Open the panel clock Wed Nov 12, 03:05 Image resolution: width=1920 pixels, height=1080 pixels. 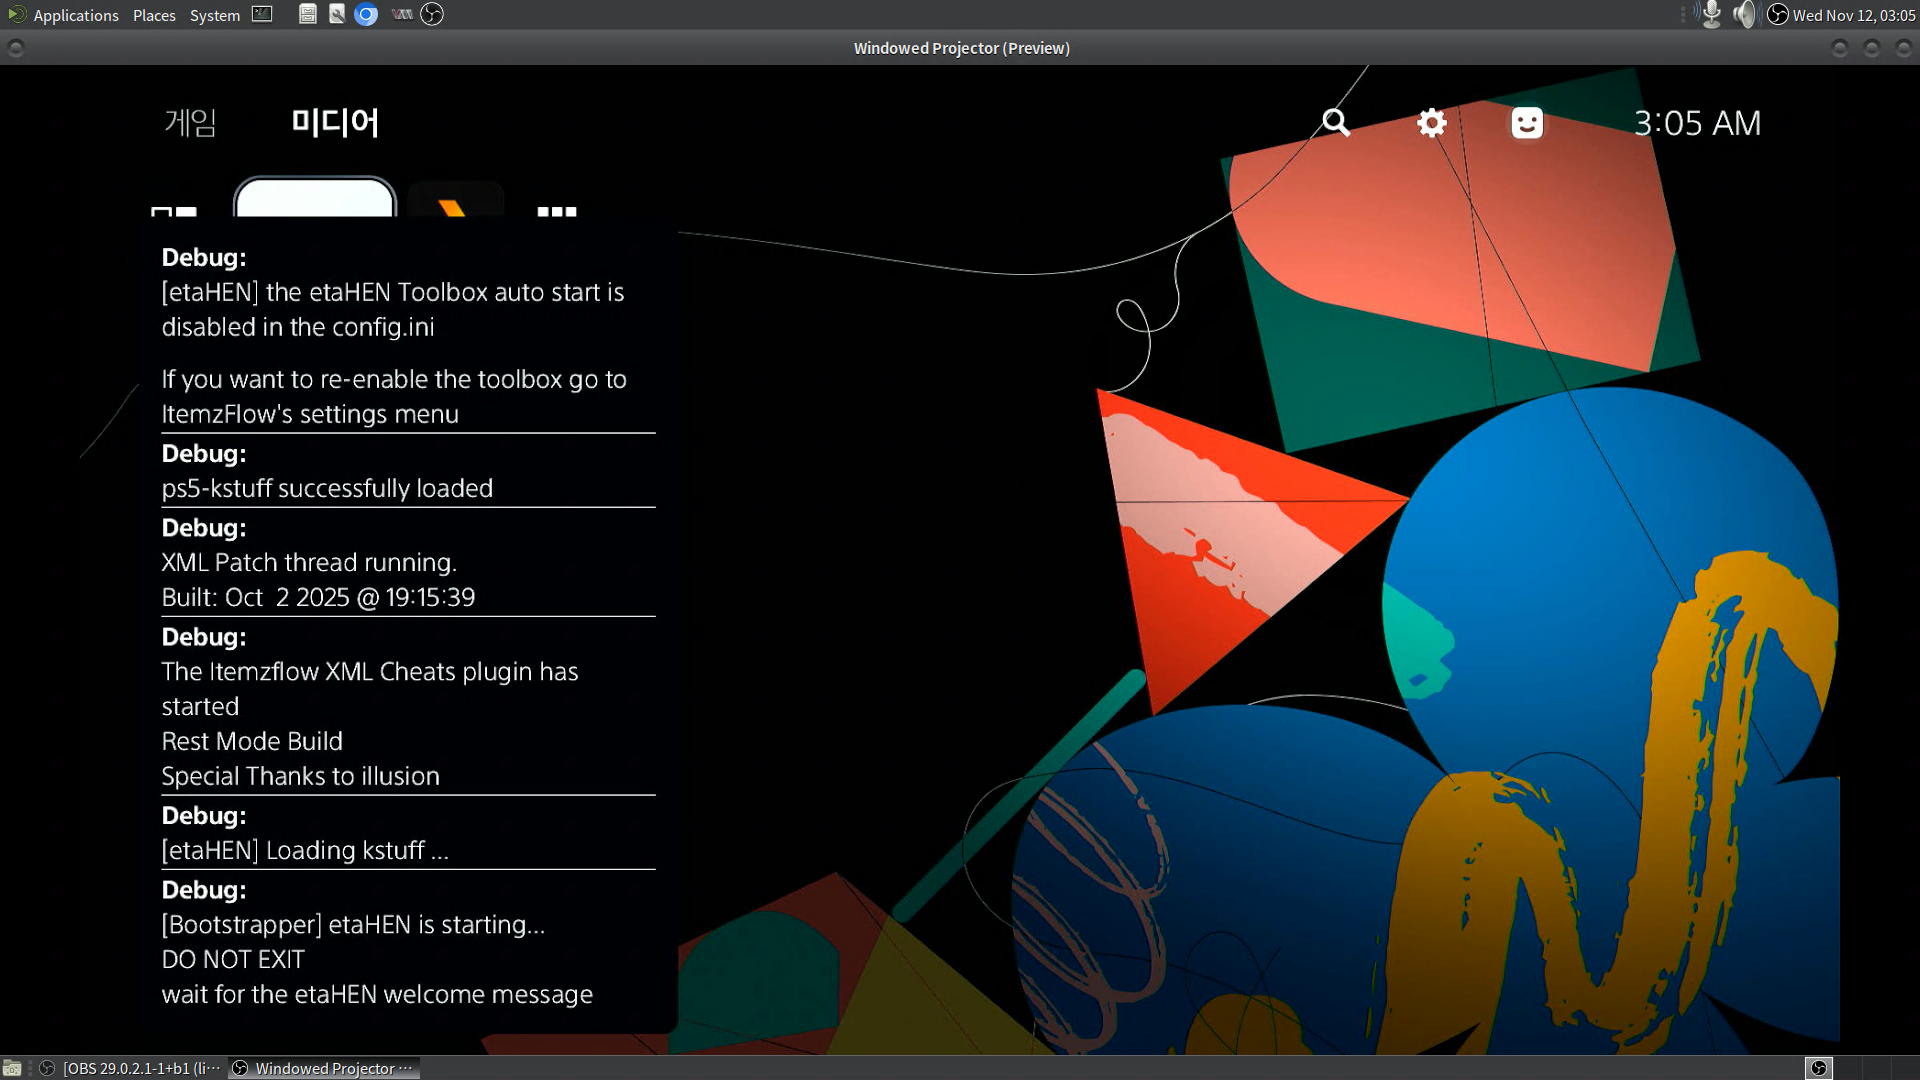point(1854,15)
